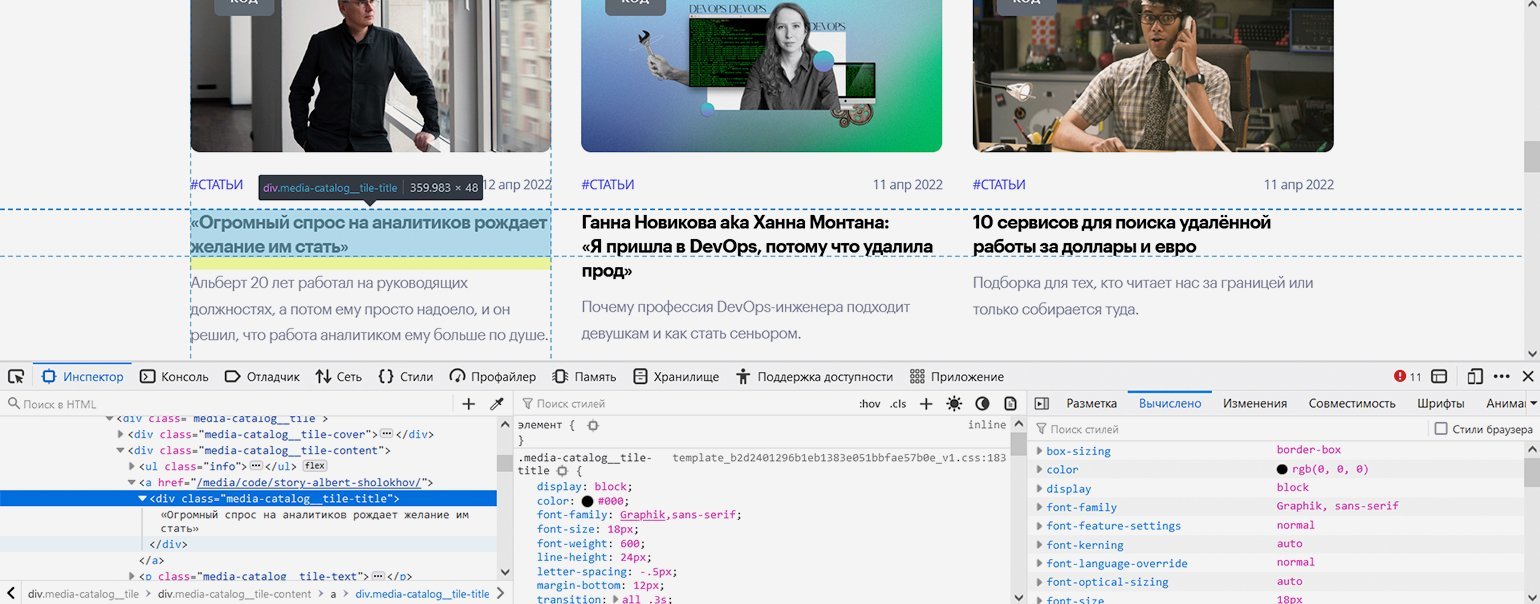Open the Отладчик debugger panel
Screen dimensions: 1540x604
coord(262,377)
